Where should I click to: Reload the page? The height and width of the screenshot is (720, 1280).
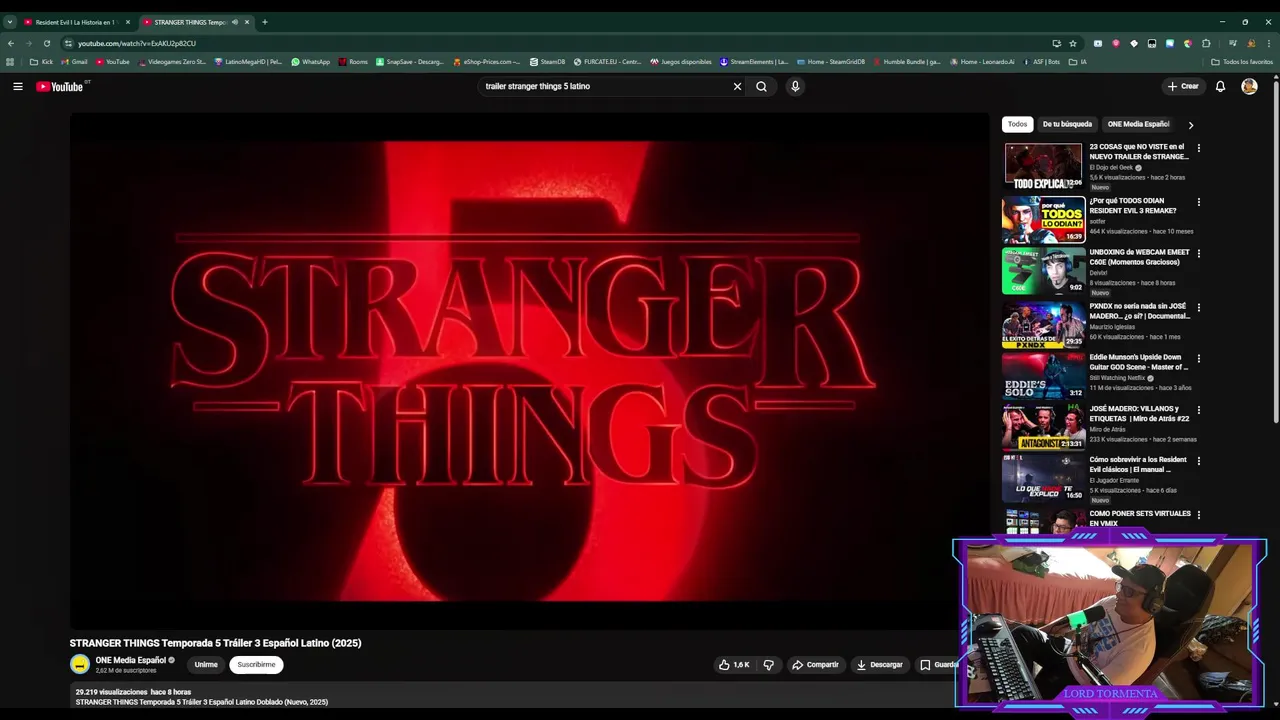coord(46,43)
